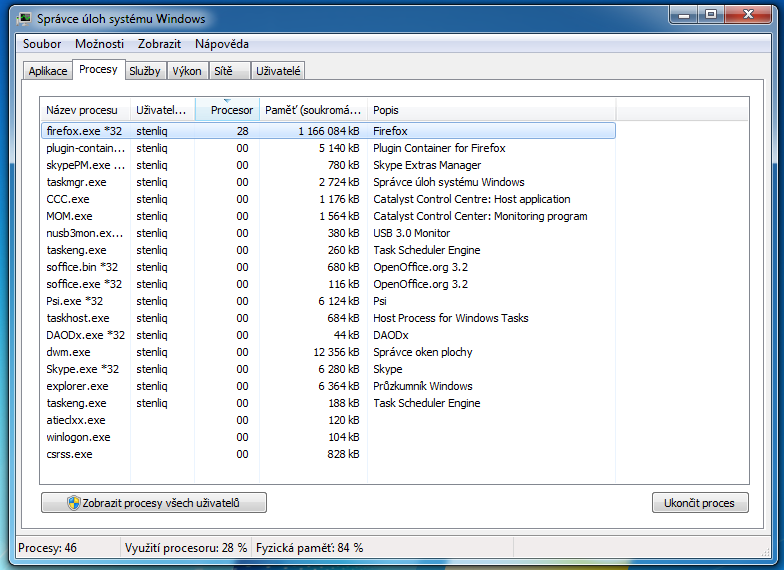Viewport: 784px width, 570px height.
Task: Click the Správce oken plochy description
Action: (422, 352)
